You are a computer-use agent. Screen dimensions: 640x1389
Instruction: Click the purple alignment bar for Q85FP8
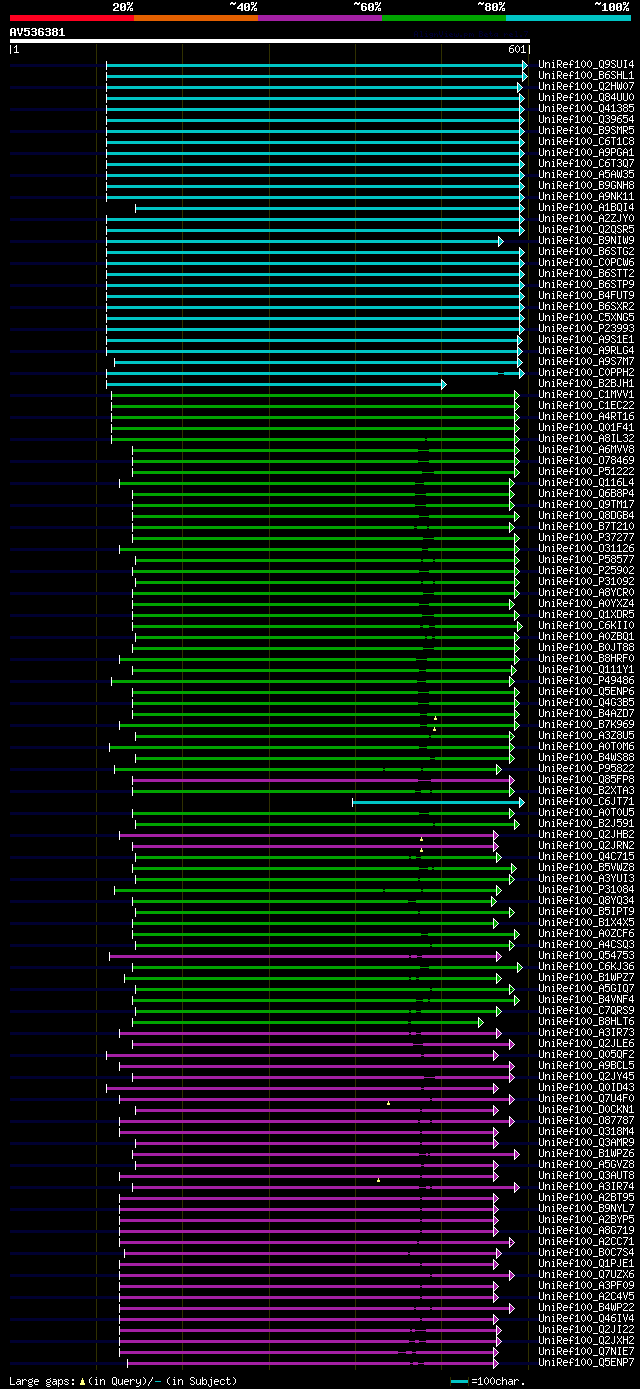pos(323,780)
